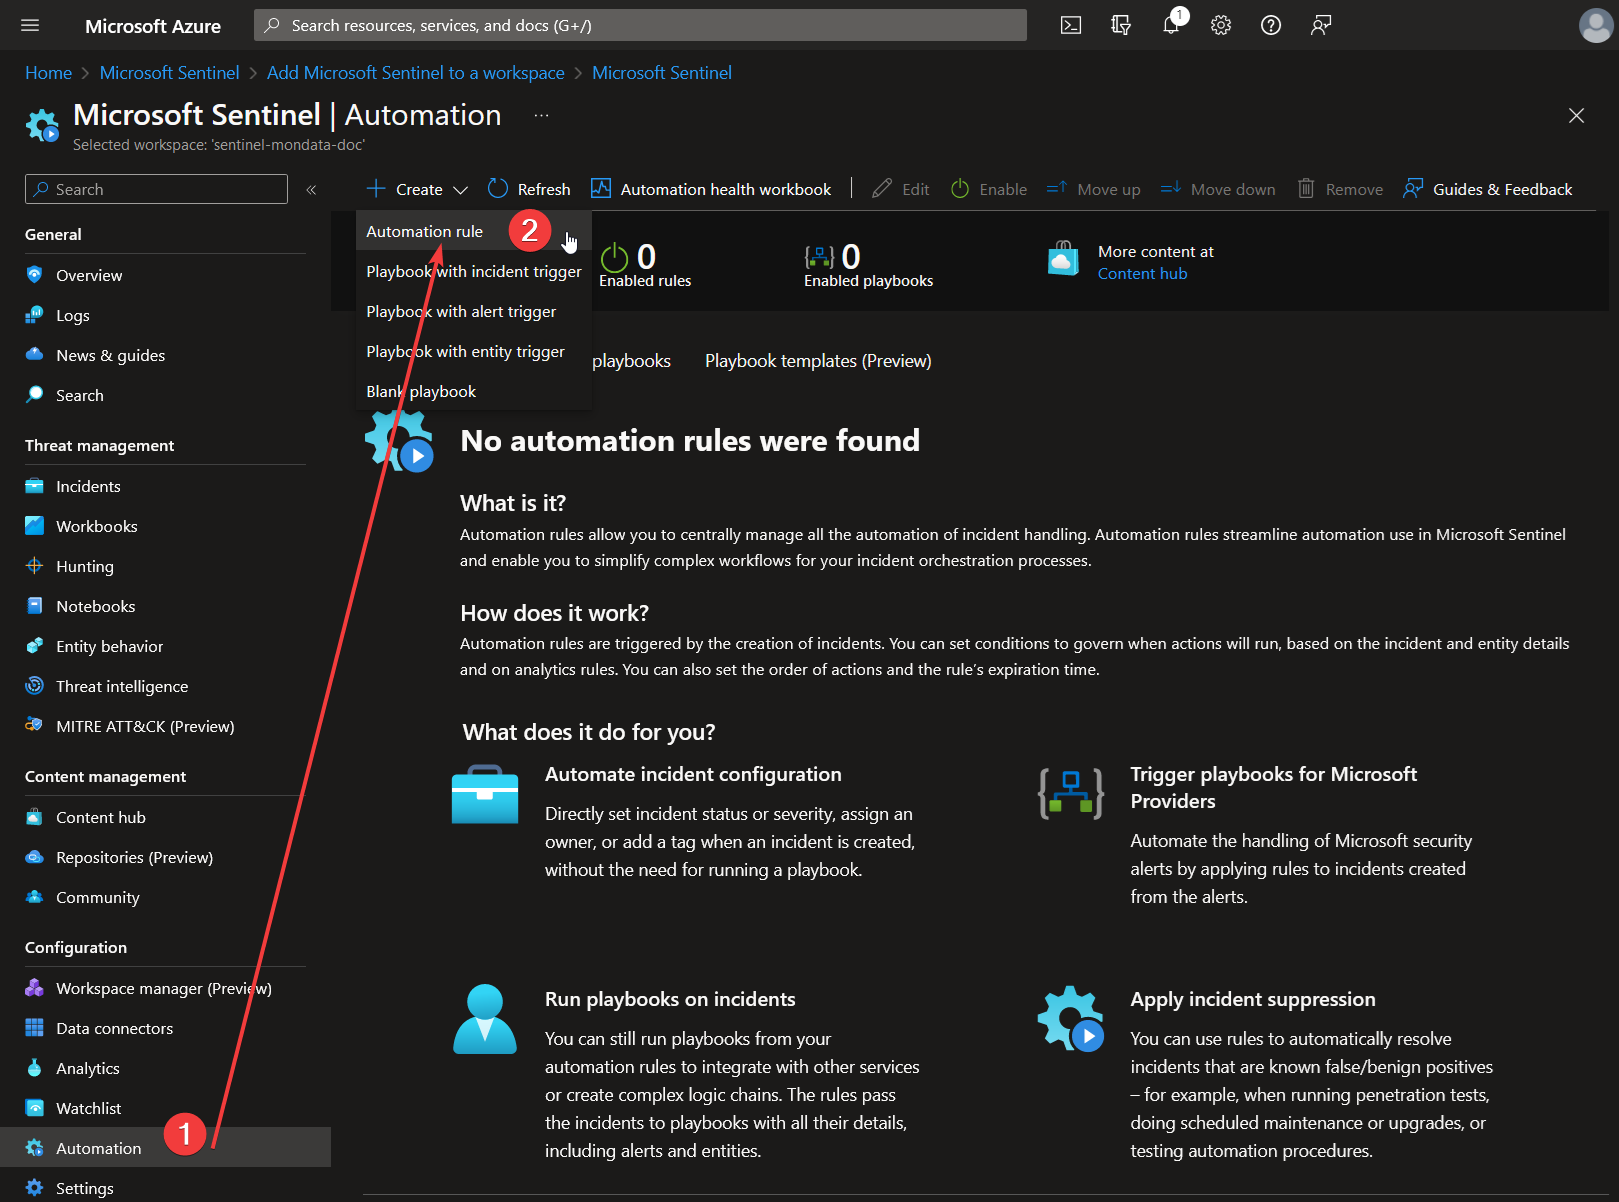Click Move down in the toolbar
Viewport: 1619px width, 1202px height.
tap(1218, 189)
